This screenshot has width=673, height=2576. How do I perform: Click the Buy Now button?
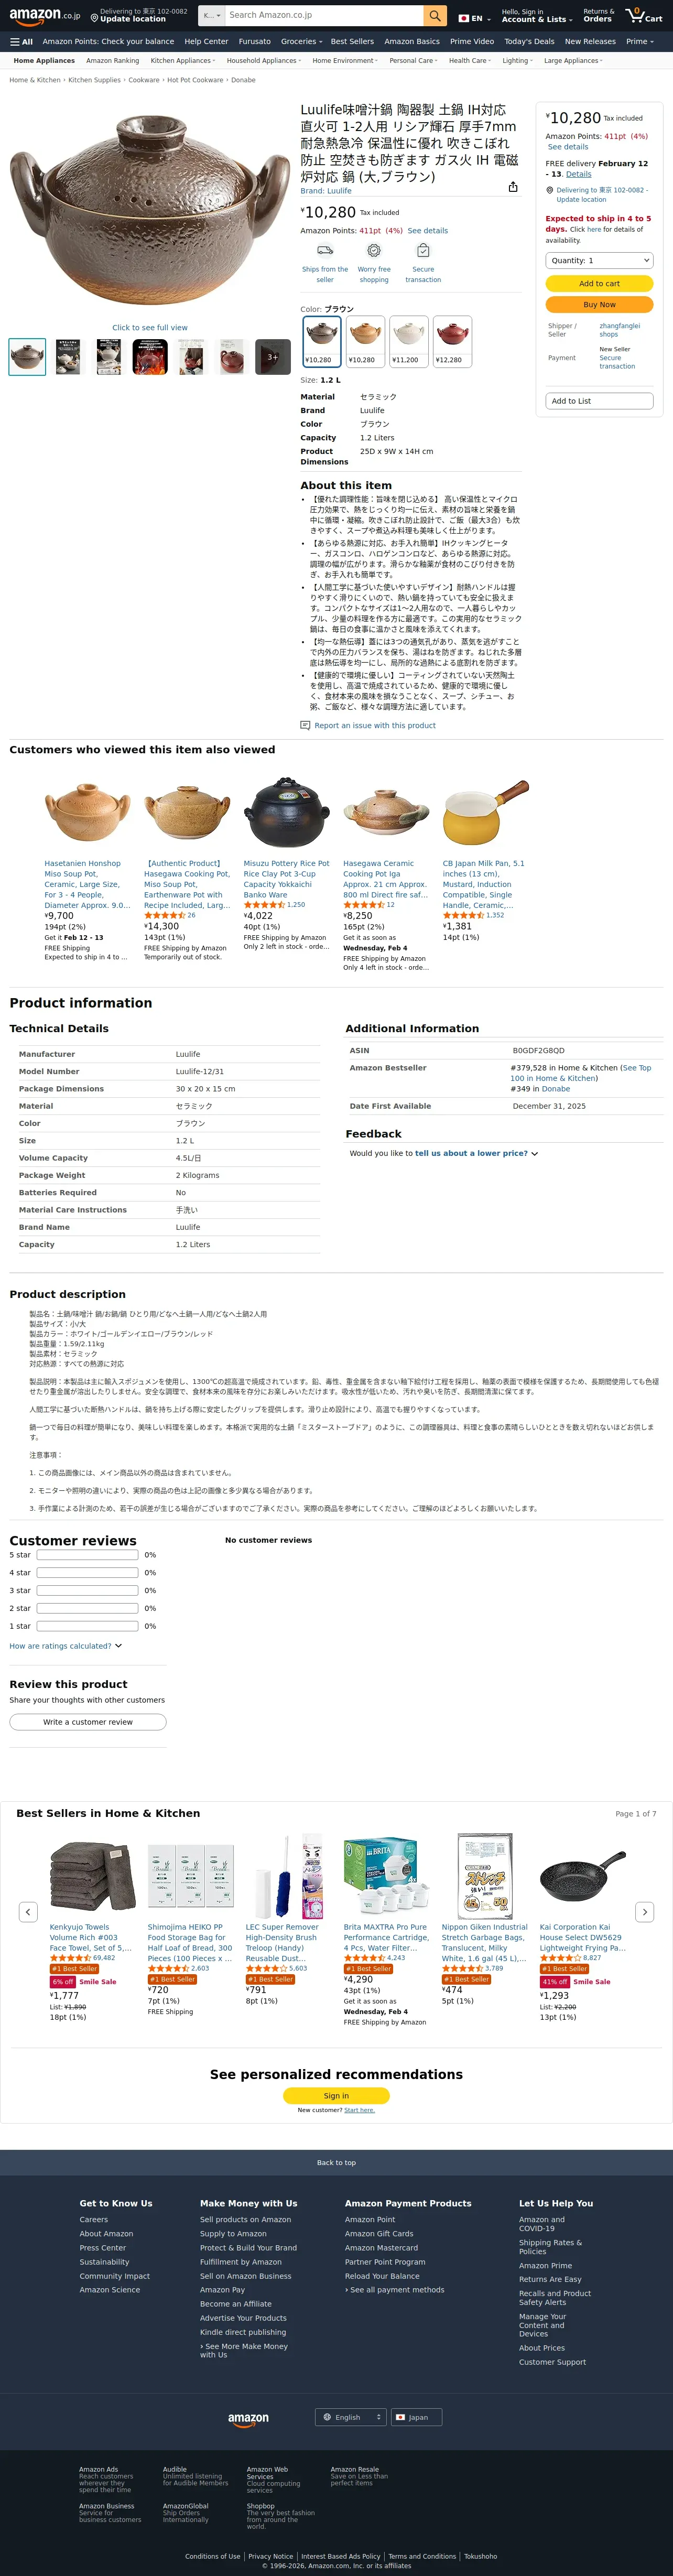click(599, 305)
